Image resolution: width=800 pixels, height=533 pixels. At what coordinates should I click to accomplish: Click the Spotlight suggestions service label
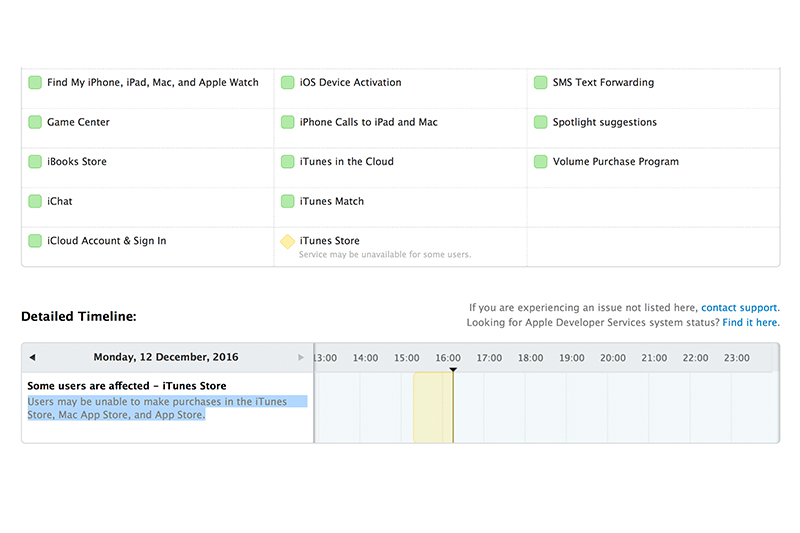coord(604,122)
